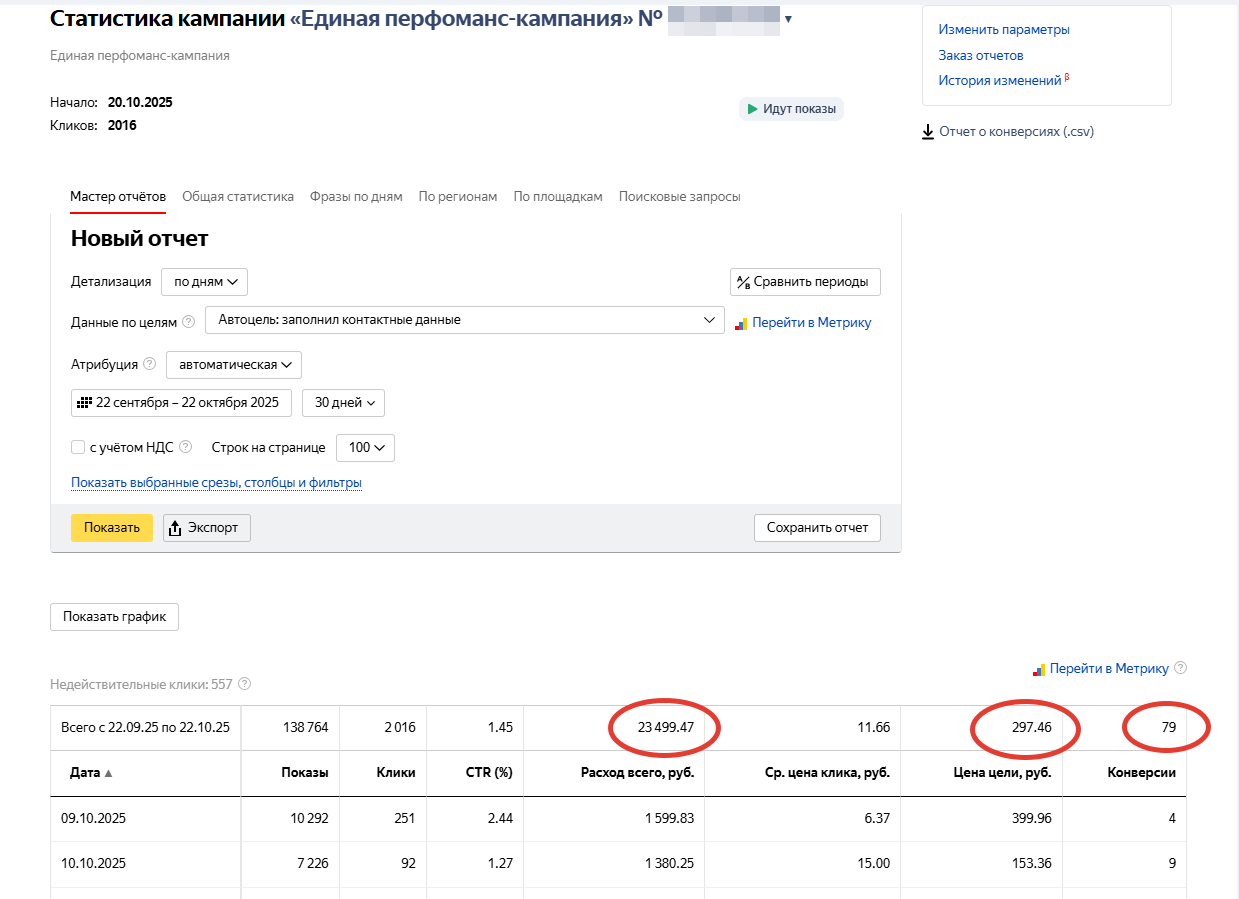The width and height of the screenshot is (1239, 899).
Task: Click the help icon beside Недействительные клики
Action: click(x=244, y=684)
